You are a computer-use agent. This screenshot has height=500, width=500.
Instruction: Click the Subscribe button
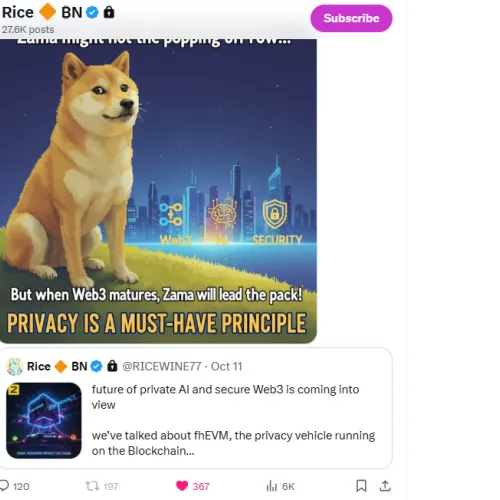(x=351, y=18)
